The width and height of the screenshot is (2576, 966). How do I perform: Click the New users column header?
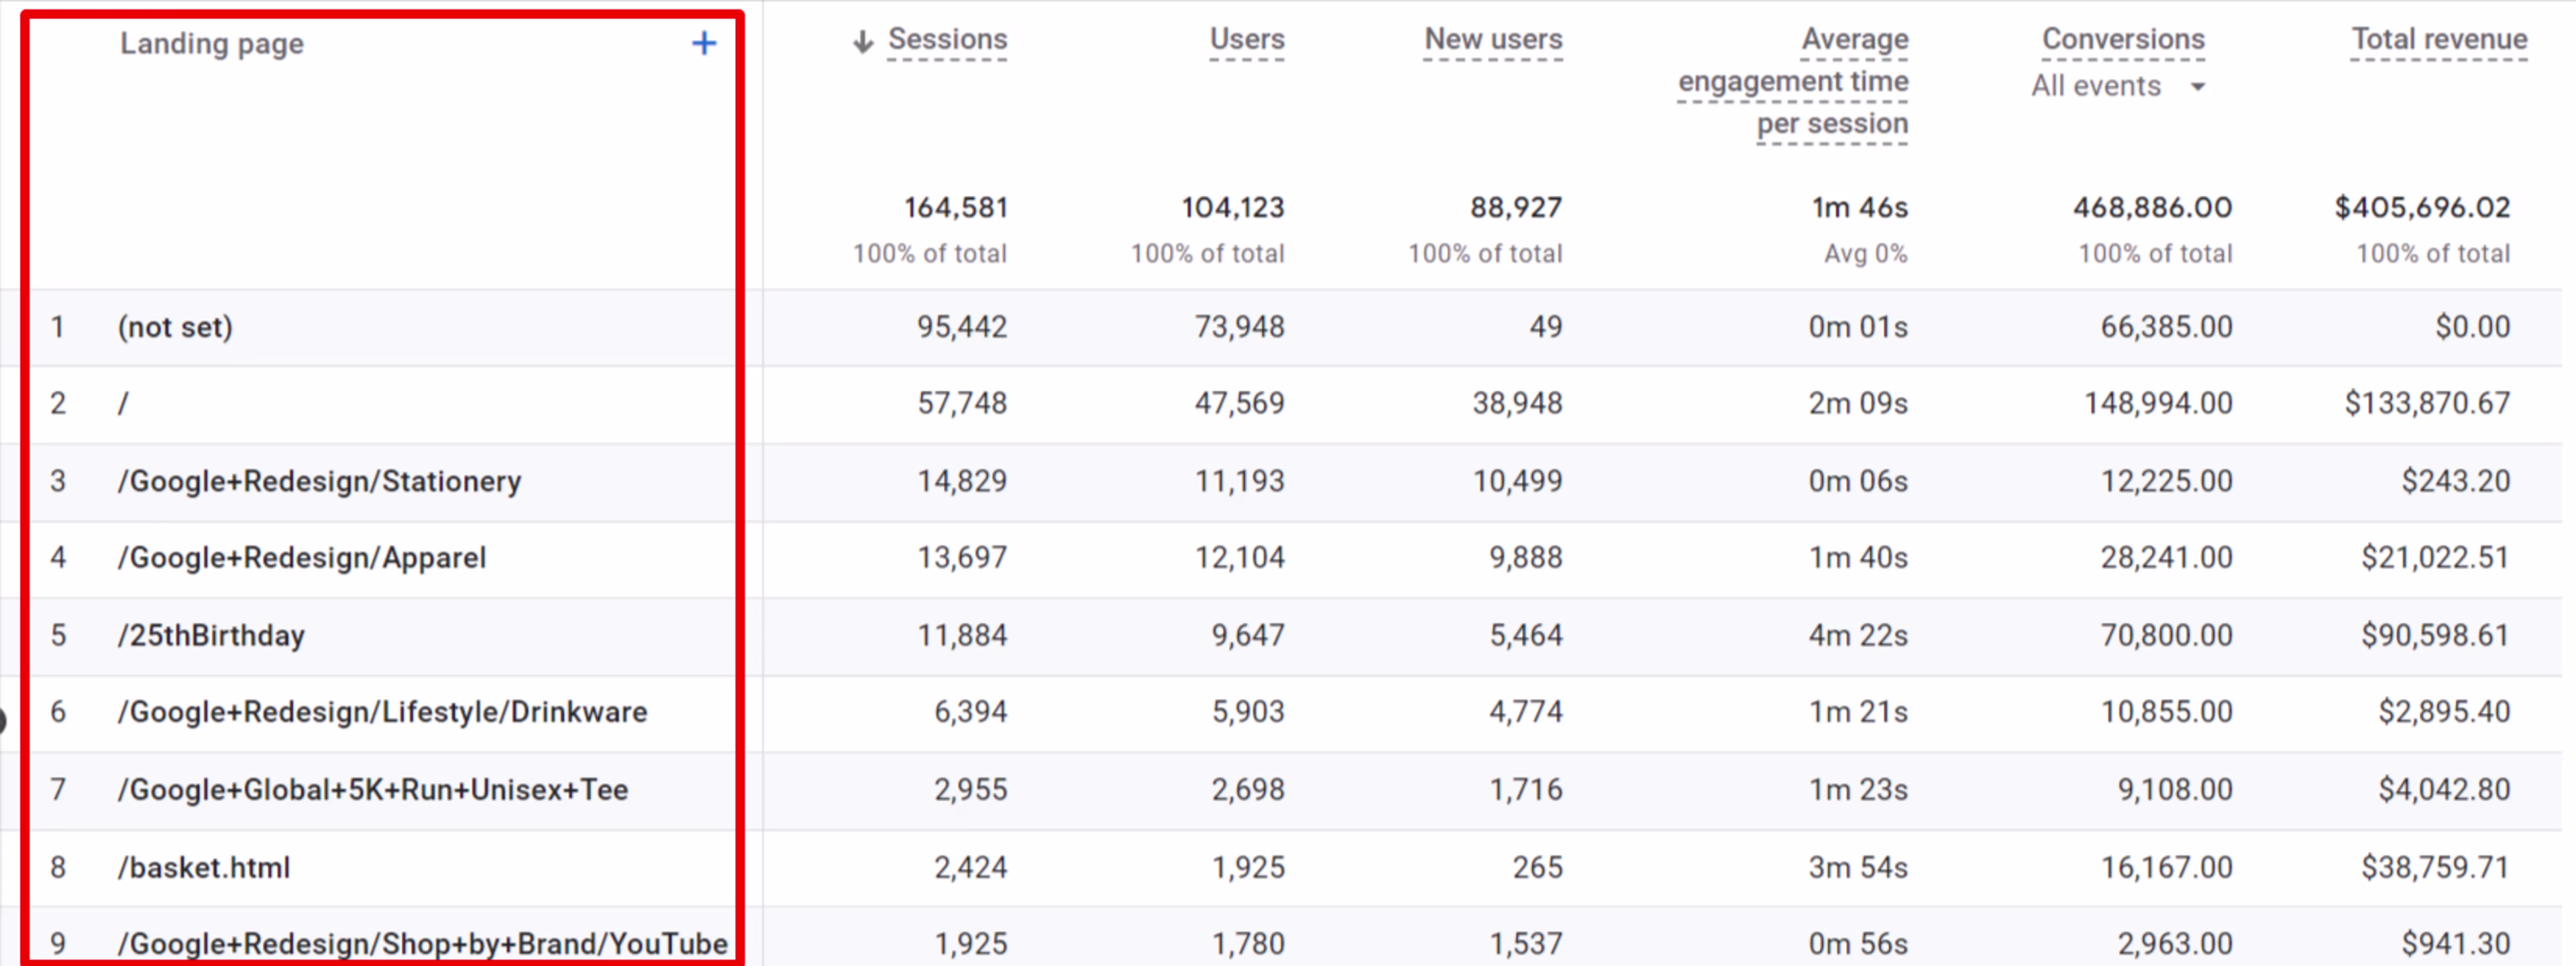pos(1492,39)
